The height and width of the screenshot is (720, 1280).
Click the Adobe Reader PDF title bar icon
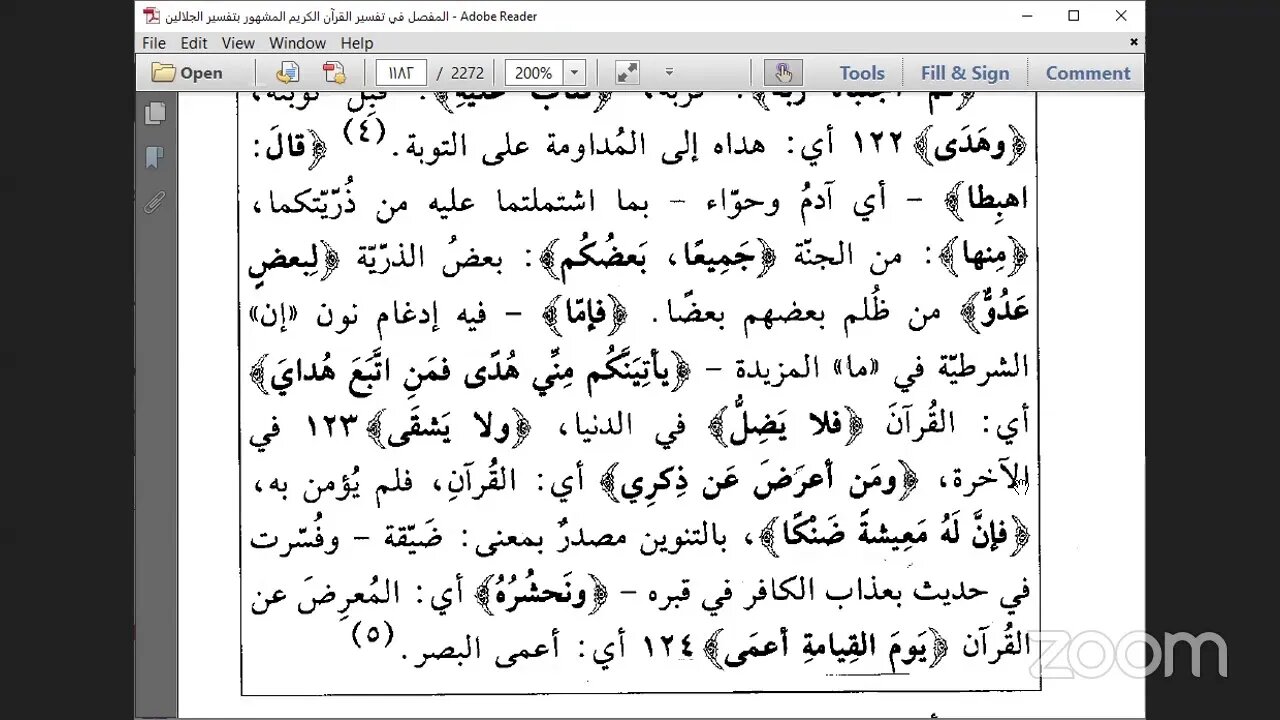tap(151, 16)
